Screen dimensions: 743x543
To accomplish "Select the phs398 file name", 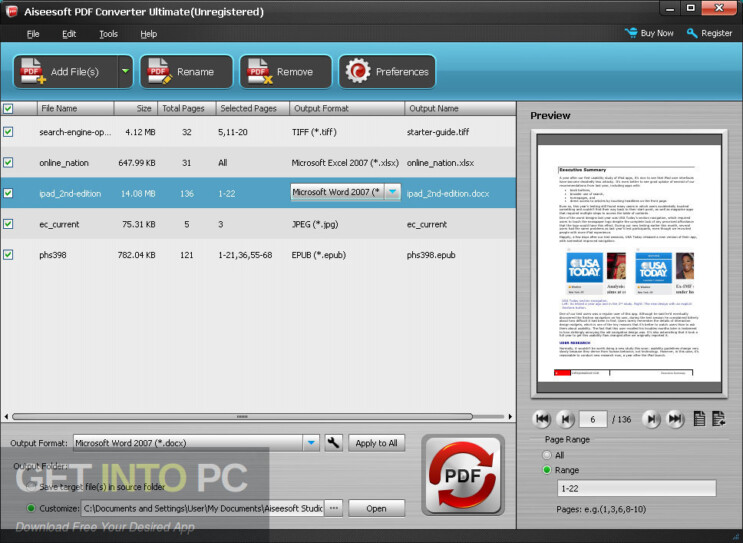I will tap(53, 255).
